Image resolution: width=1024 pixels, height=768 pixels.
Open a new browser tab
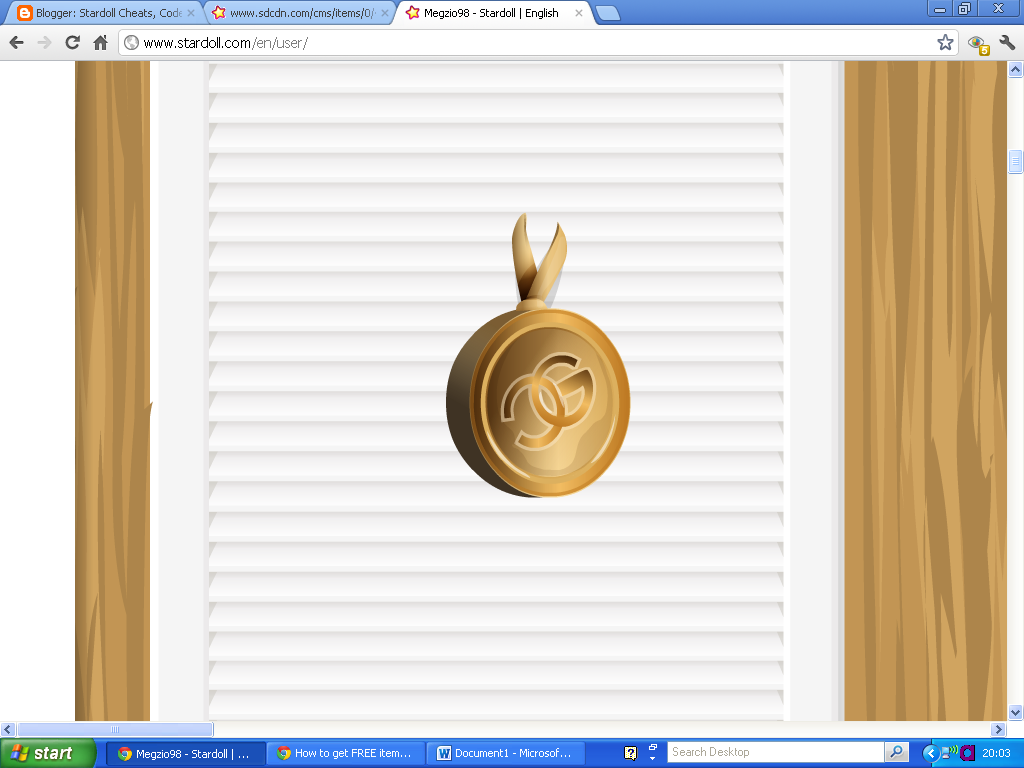608,13
